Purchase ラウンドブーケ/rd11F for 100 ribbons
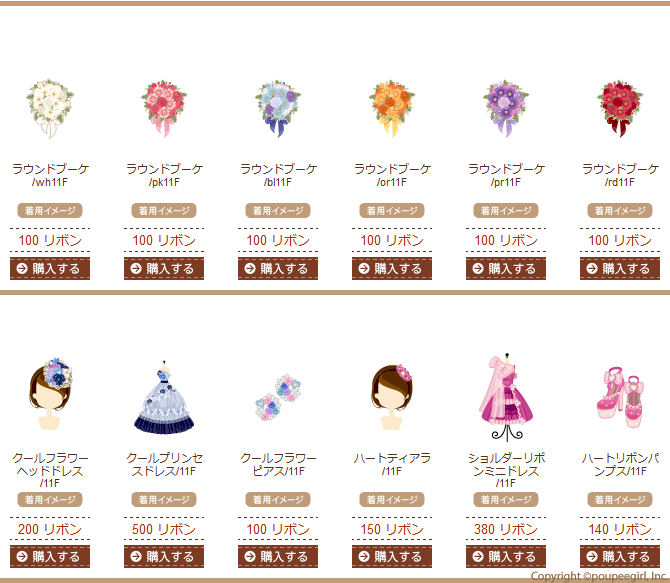The height and width of the screenshot is (583, 670). pos(620,268)
